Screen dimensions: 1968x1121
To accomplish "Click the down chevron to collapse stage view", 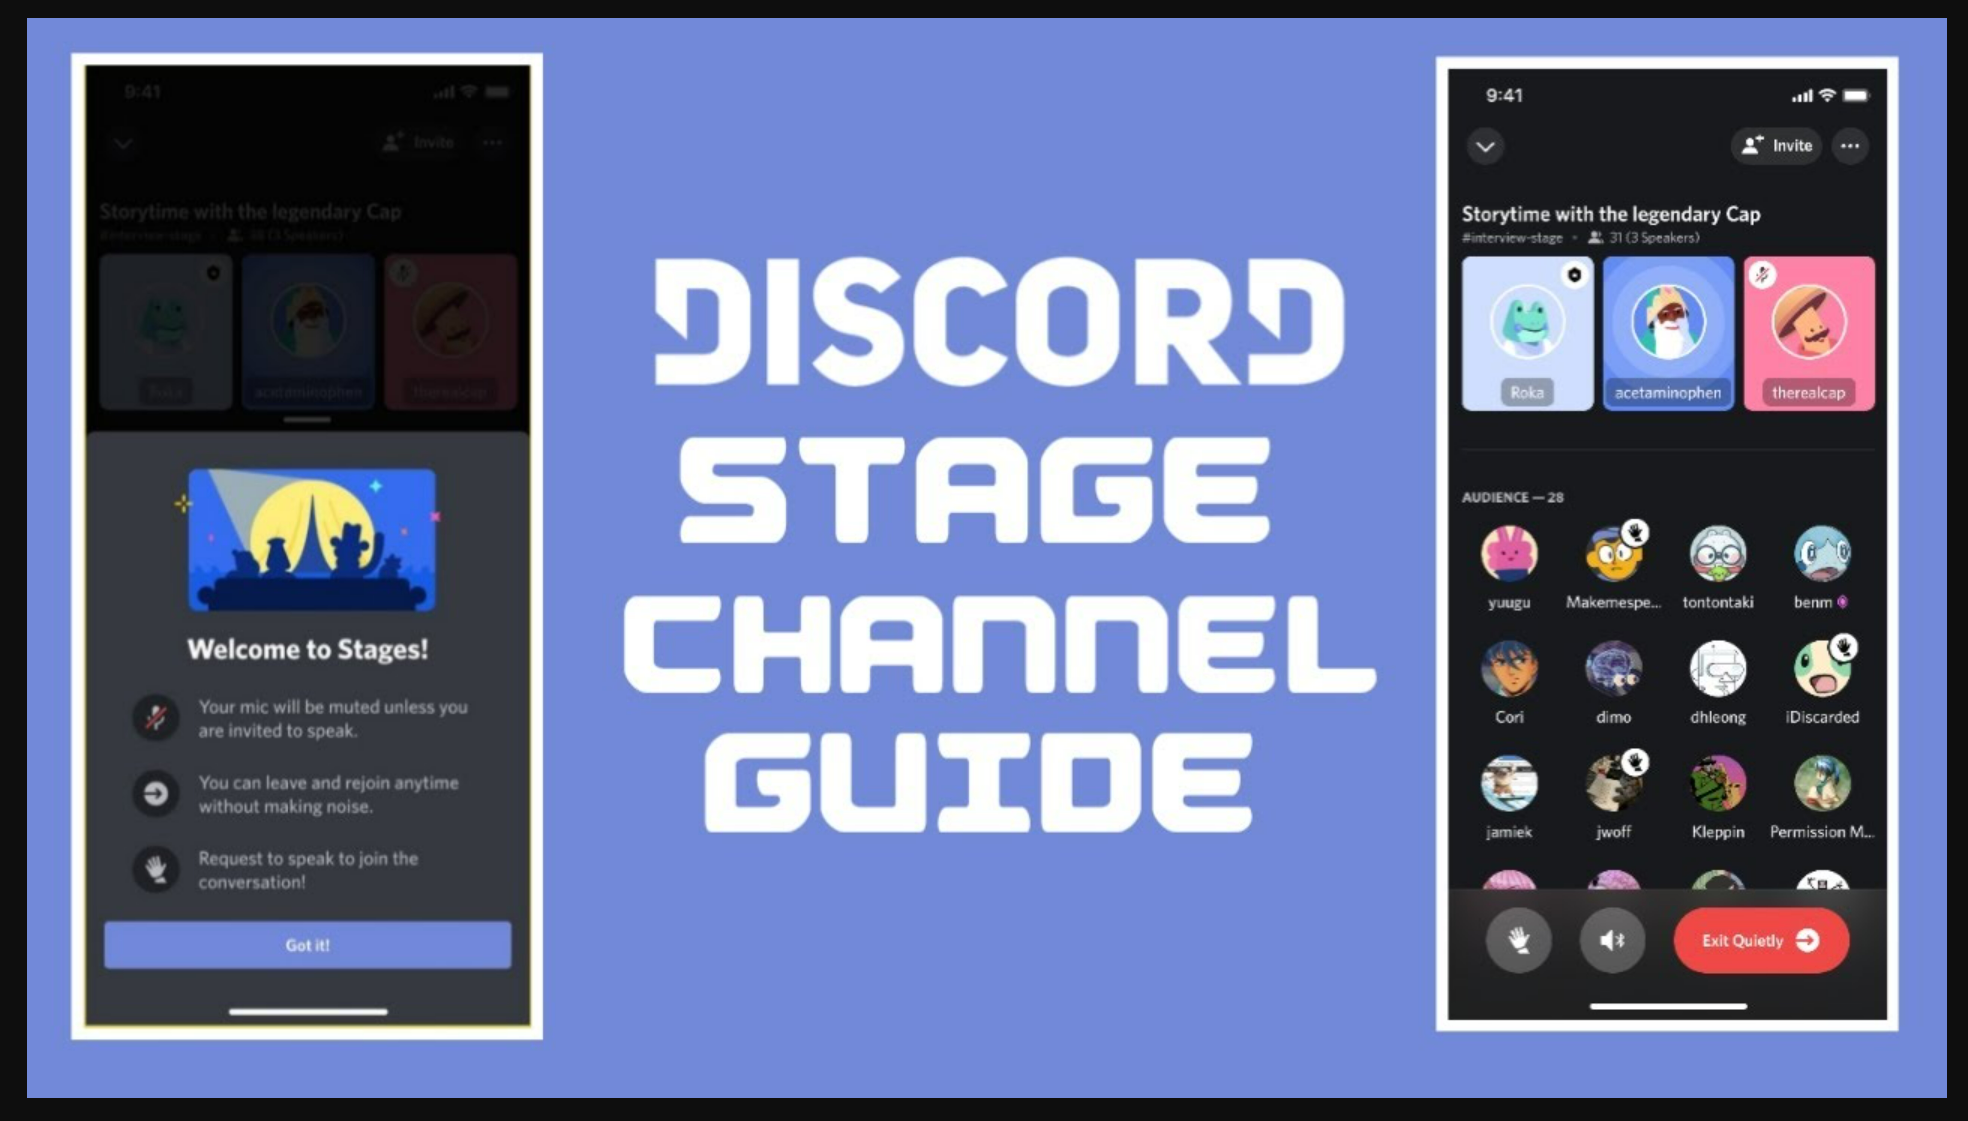I will tap(1484, 143).
